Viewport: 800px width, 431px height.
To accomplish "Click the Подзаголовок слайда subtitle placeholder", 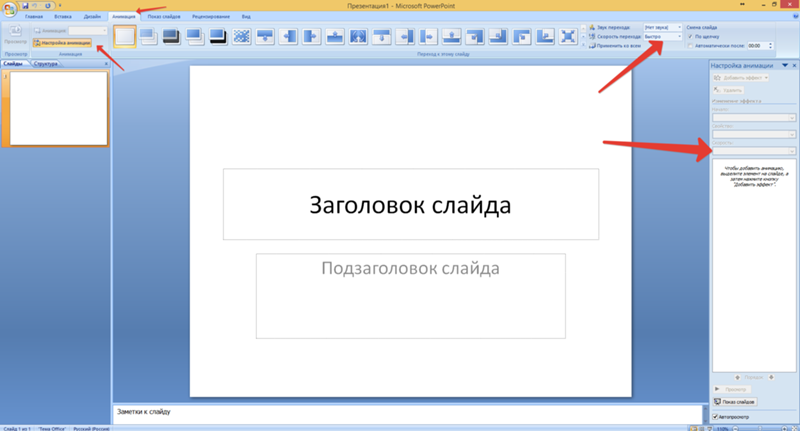I will pyautogui.click(x=411, y=296).
